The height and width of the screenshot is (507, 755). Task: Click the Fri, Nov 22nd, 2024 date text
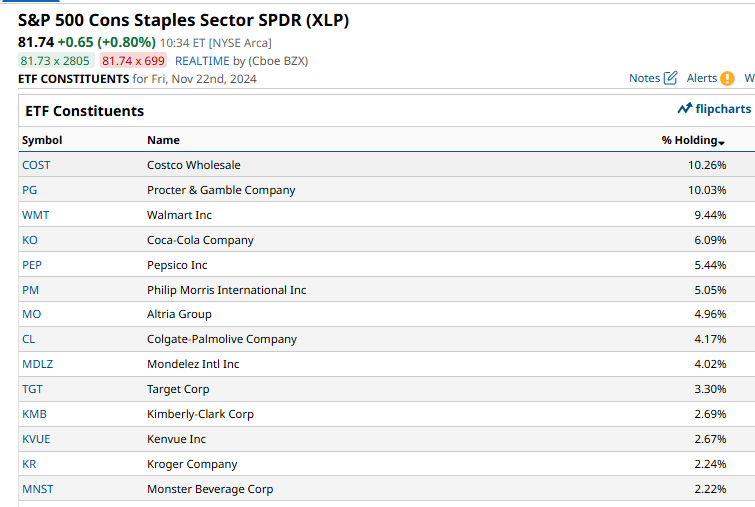204,79
